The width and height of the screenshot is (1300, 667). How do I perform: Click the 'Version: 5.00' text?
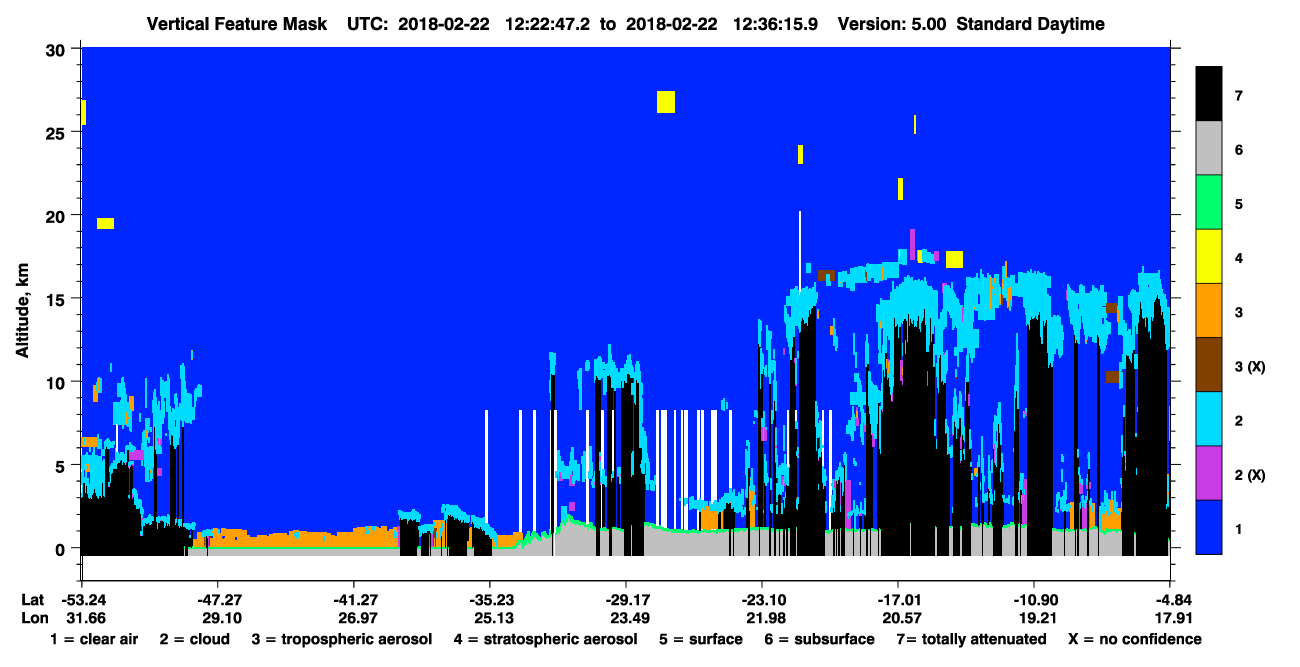coord(891,24)
